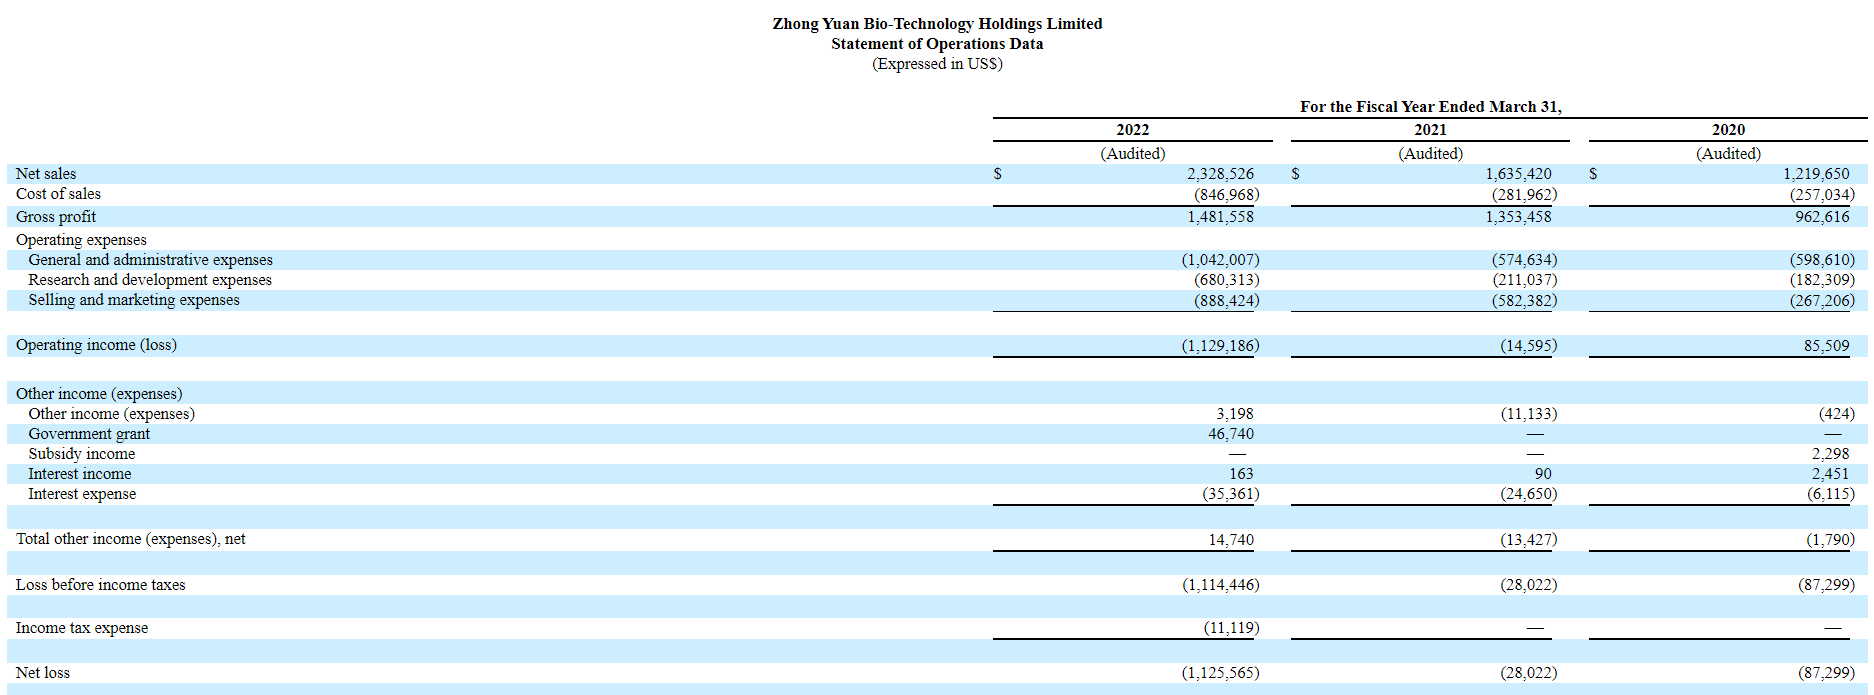Click the Cost of sales row label
Image resolution: width=1874 pixels, height=695 pixels.
[58, 194]
